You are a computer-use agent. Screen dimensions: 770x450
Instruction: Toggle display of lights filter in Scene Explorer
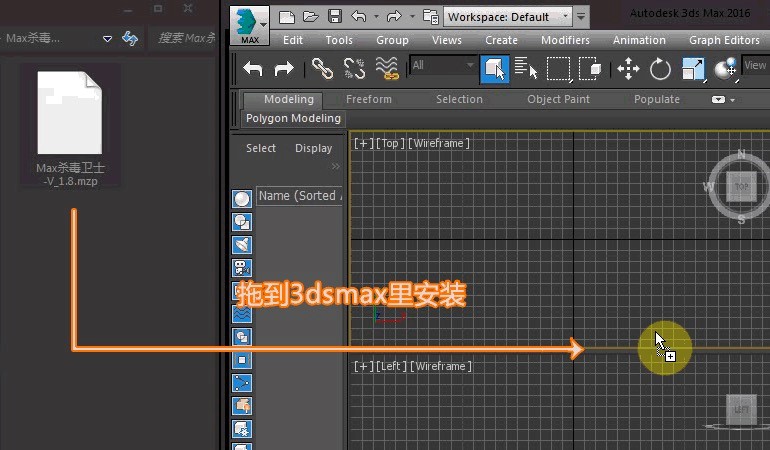242,245
